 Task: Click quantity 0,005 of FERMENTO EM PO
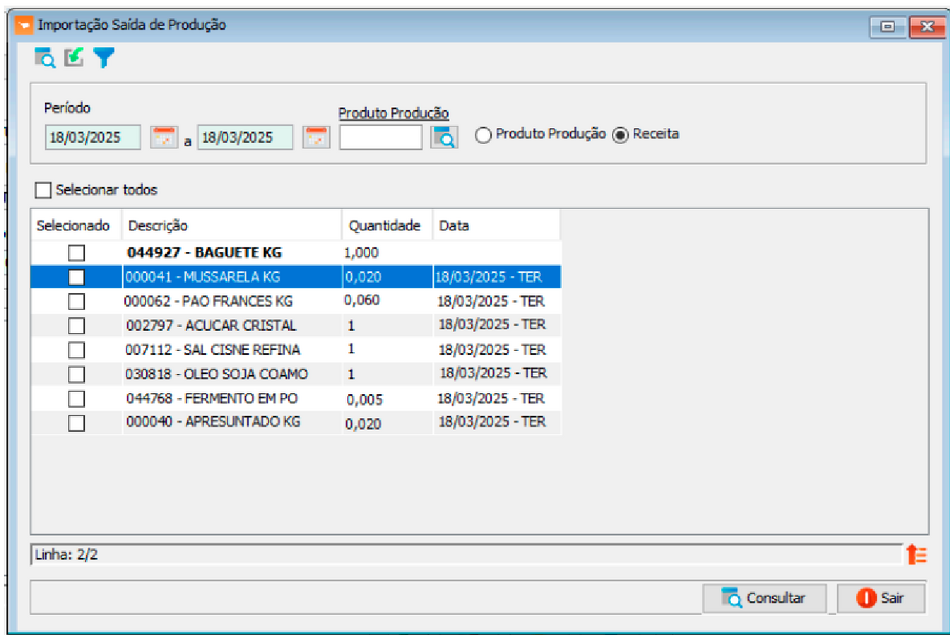pyautogui.click(x=364, y=400)
